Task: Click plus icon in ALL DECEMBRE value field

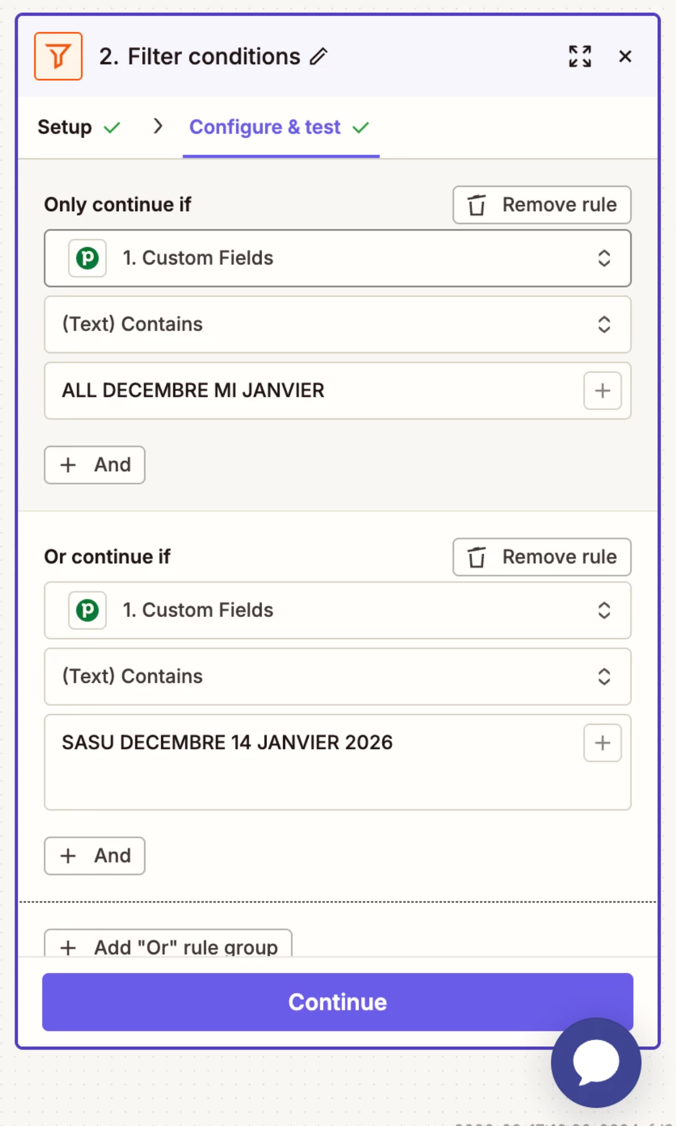Action: click(x=602, y=391)
